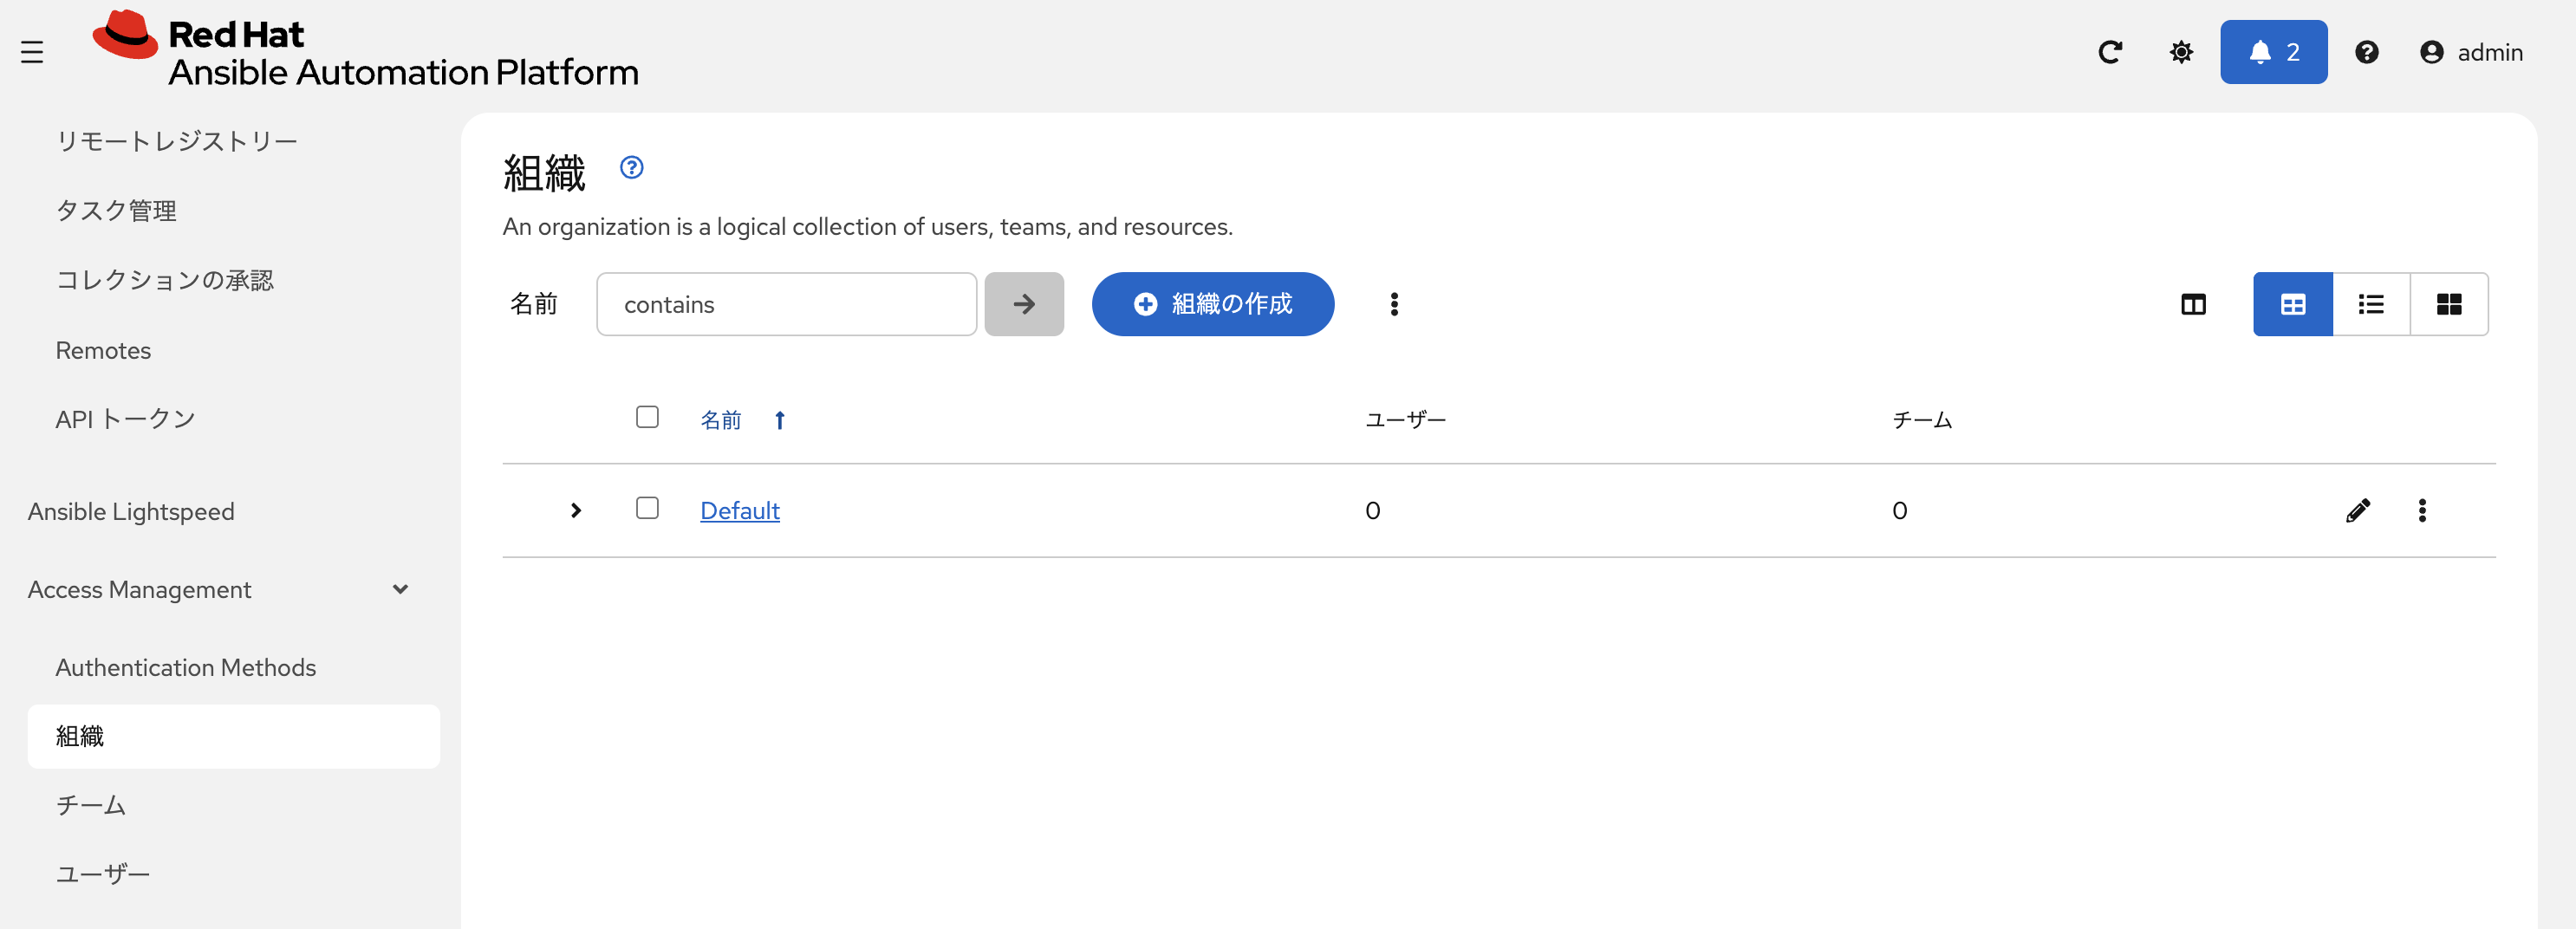Switch theme with the sun icon

(2181, 52)
